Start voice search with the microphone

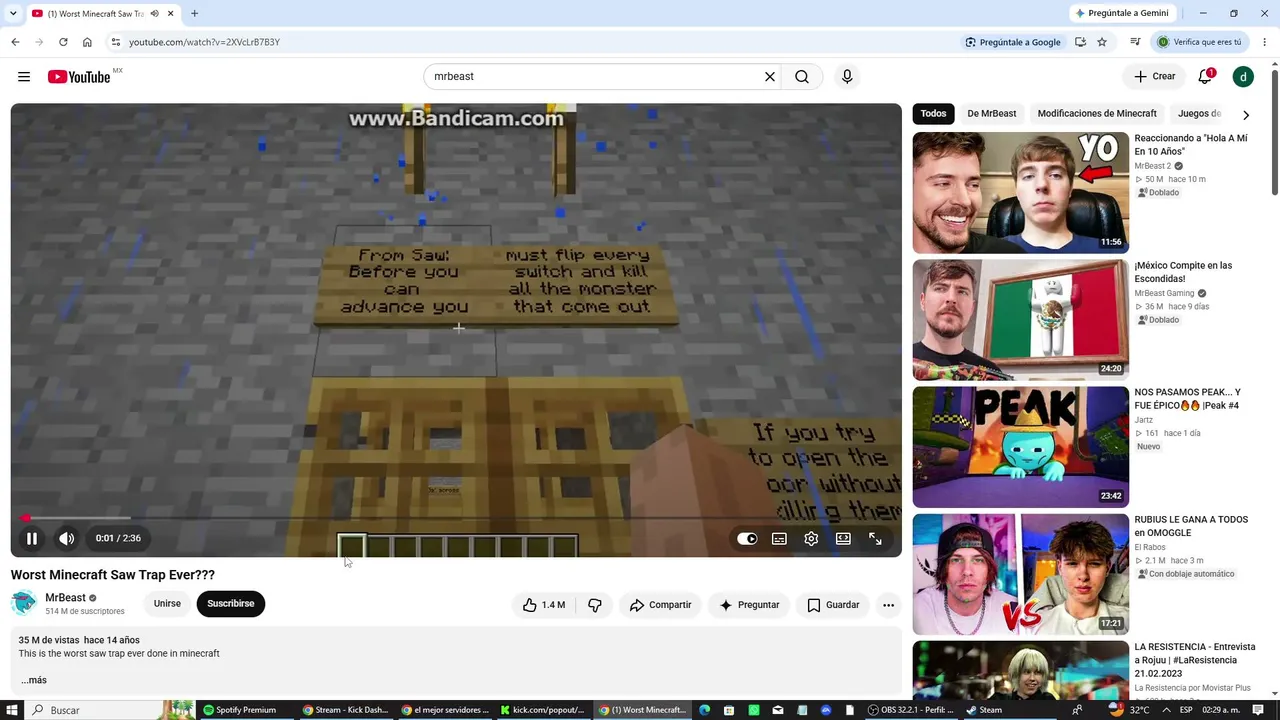pos(847,77)
